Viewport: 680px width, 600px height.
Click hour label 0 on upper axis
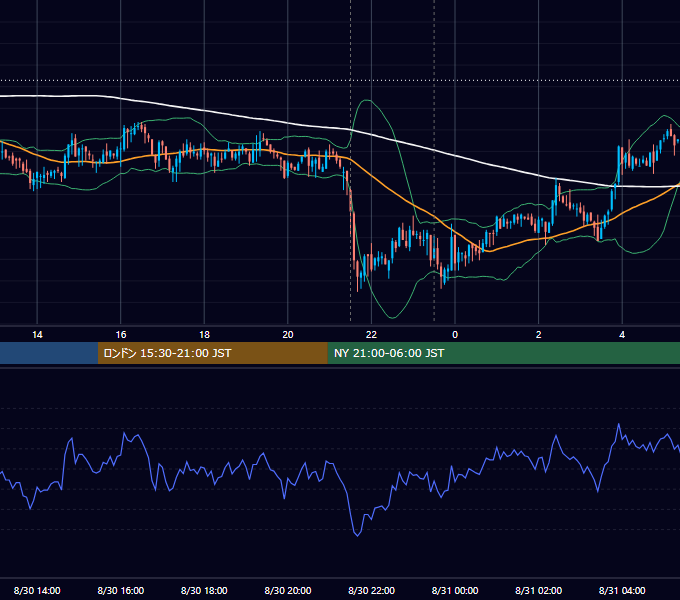[455, 335]
